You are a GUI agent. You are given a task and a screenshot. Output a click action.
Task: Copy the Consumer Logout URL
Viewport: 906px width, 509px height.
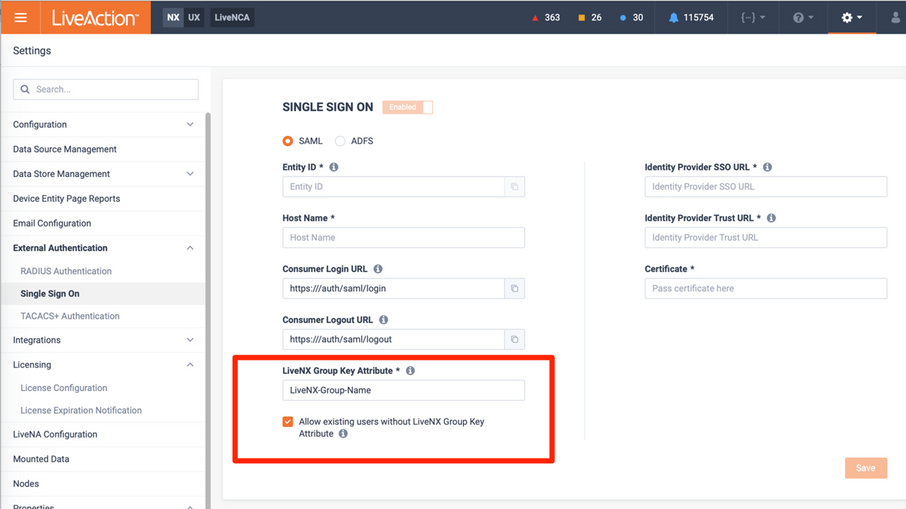(514, 339)
